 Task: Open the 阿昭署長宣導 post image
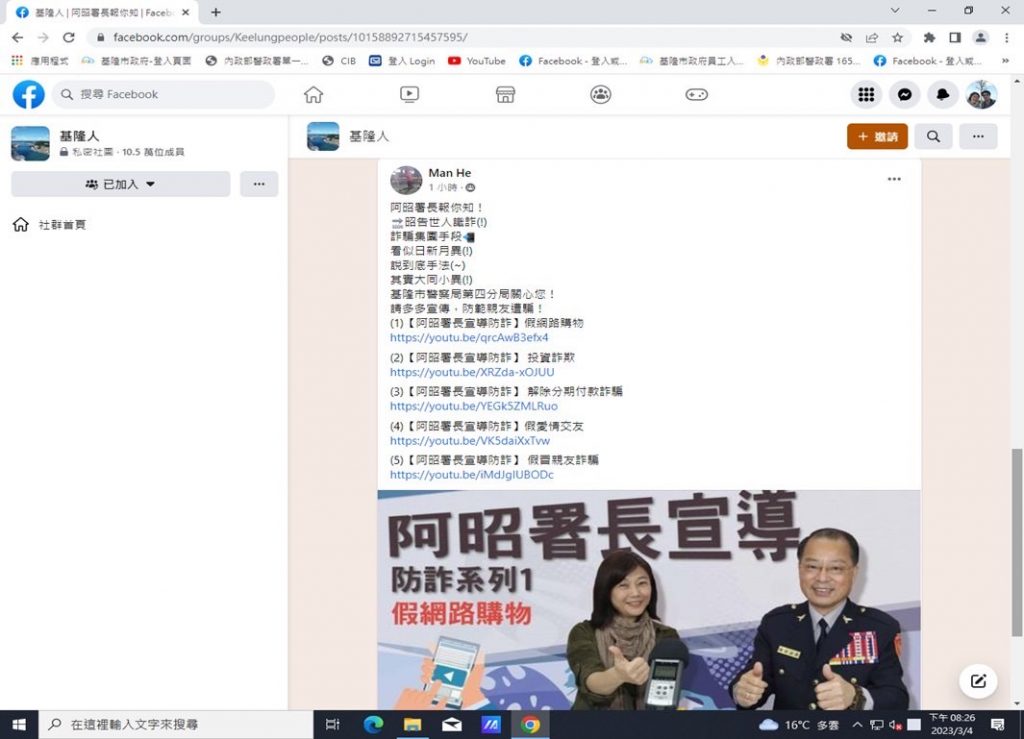coord(648,600)
